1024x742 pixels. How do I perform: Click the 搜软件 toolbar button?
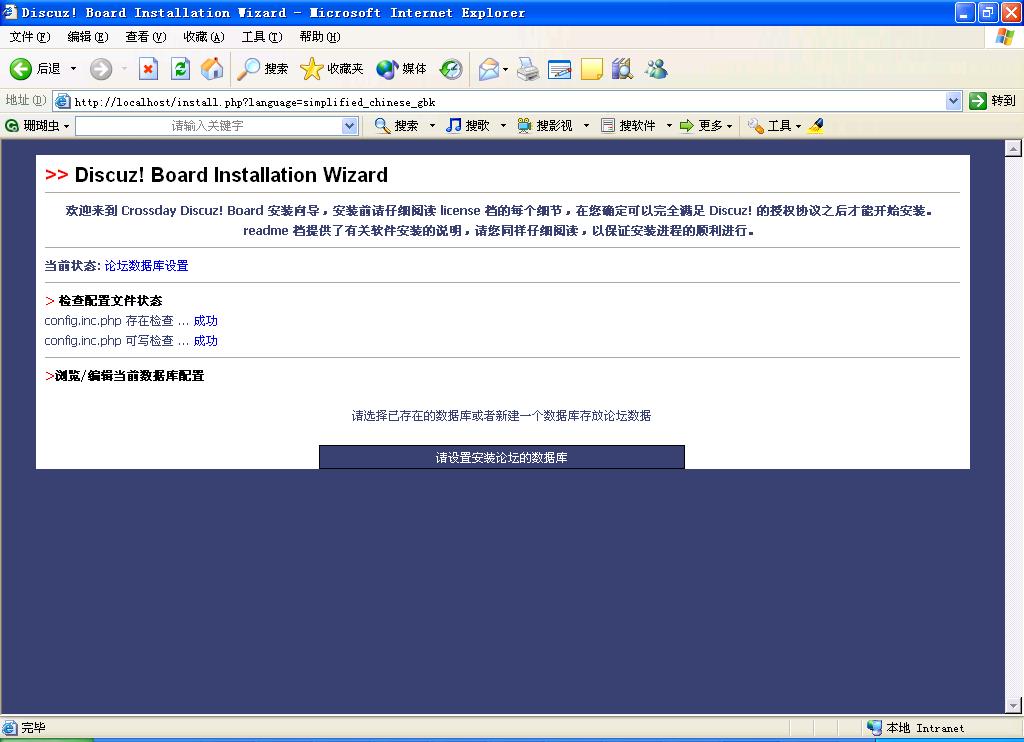pyautogui.click(x=628, y=125)
